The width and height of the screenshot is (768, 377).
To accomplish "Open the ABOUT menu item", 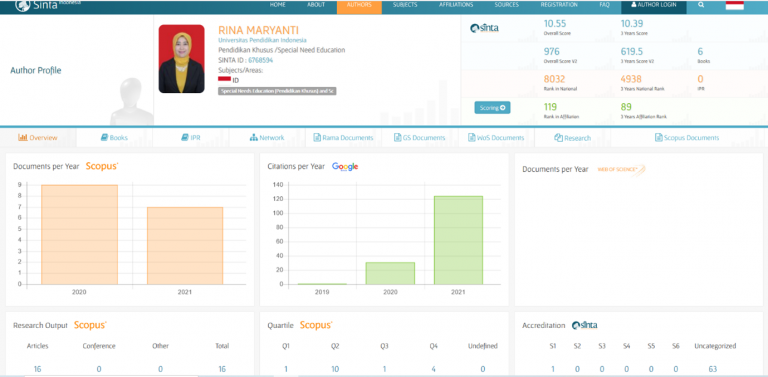I will point(316,5).
